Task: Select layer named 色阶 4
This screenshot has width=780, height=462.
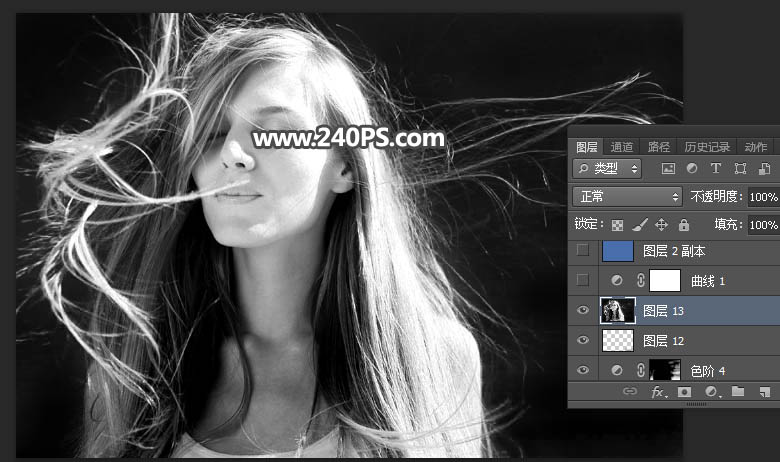Action: click(708, 371)
